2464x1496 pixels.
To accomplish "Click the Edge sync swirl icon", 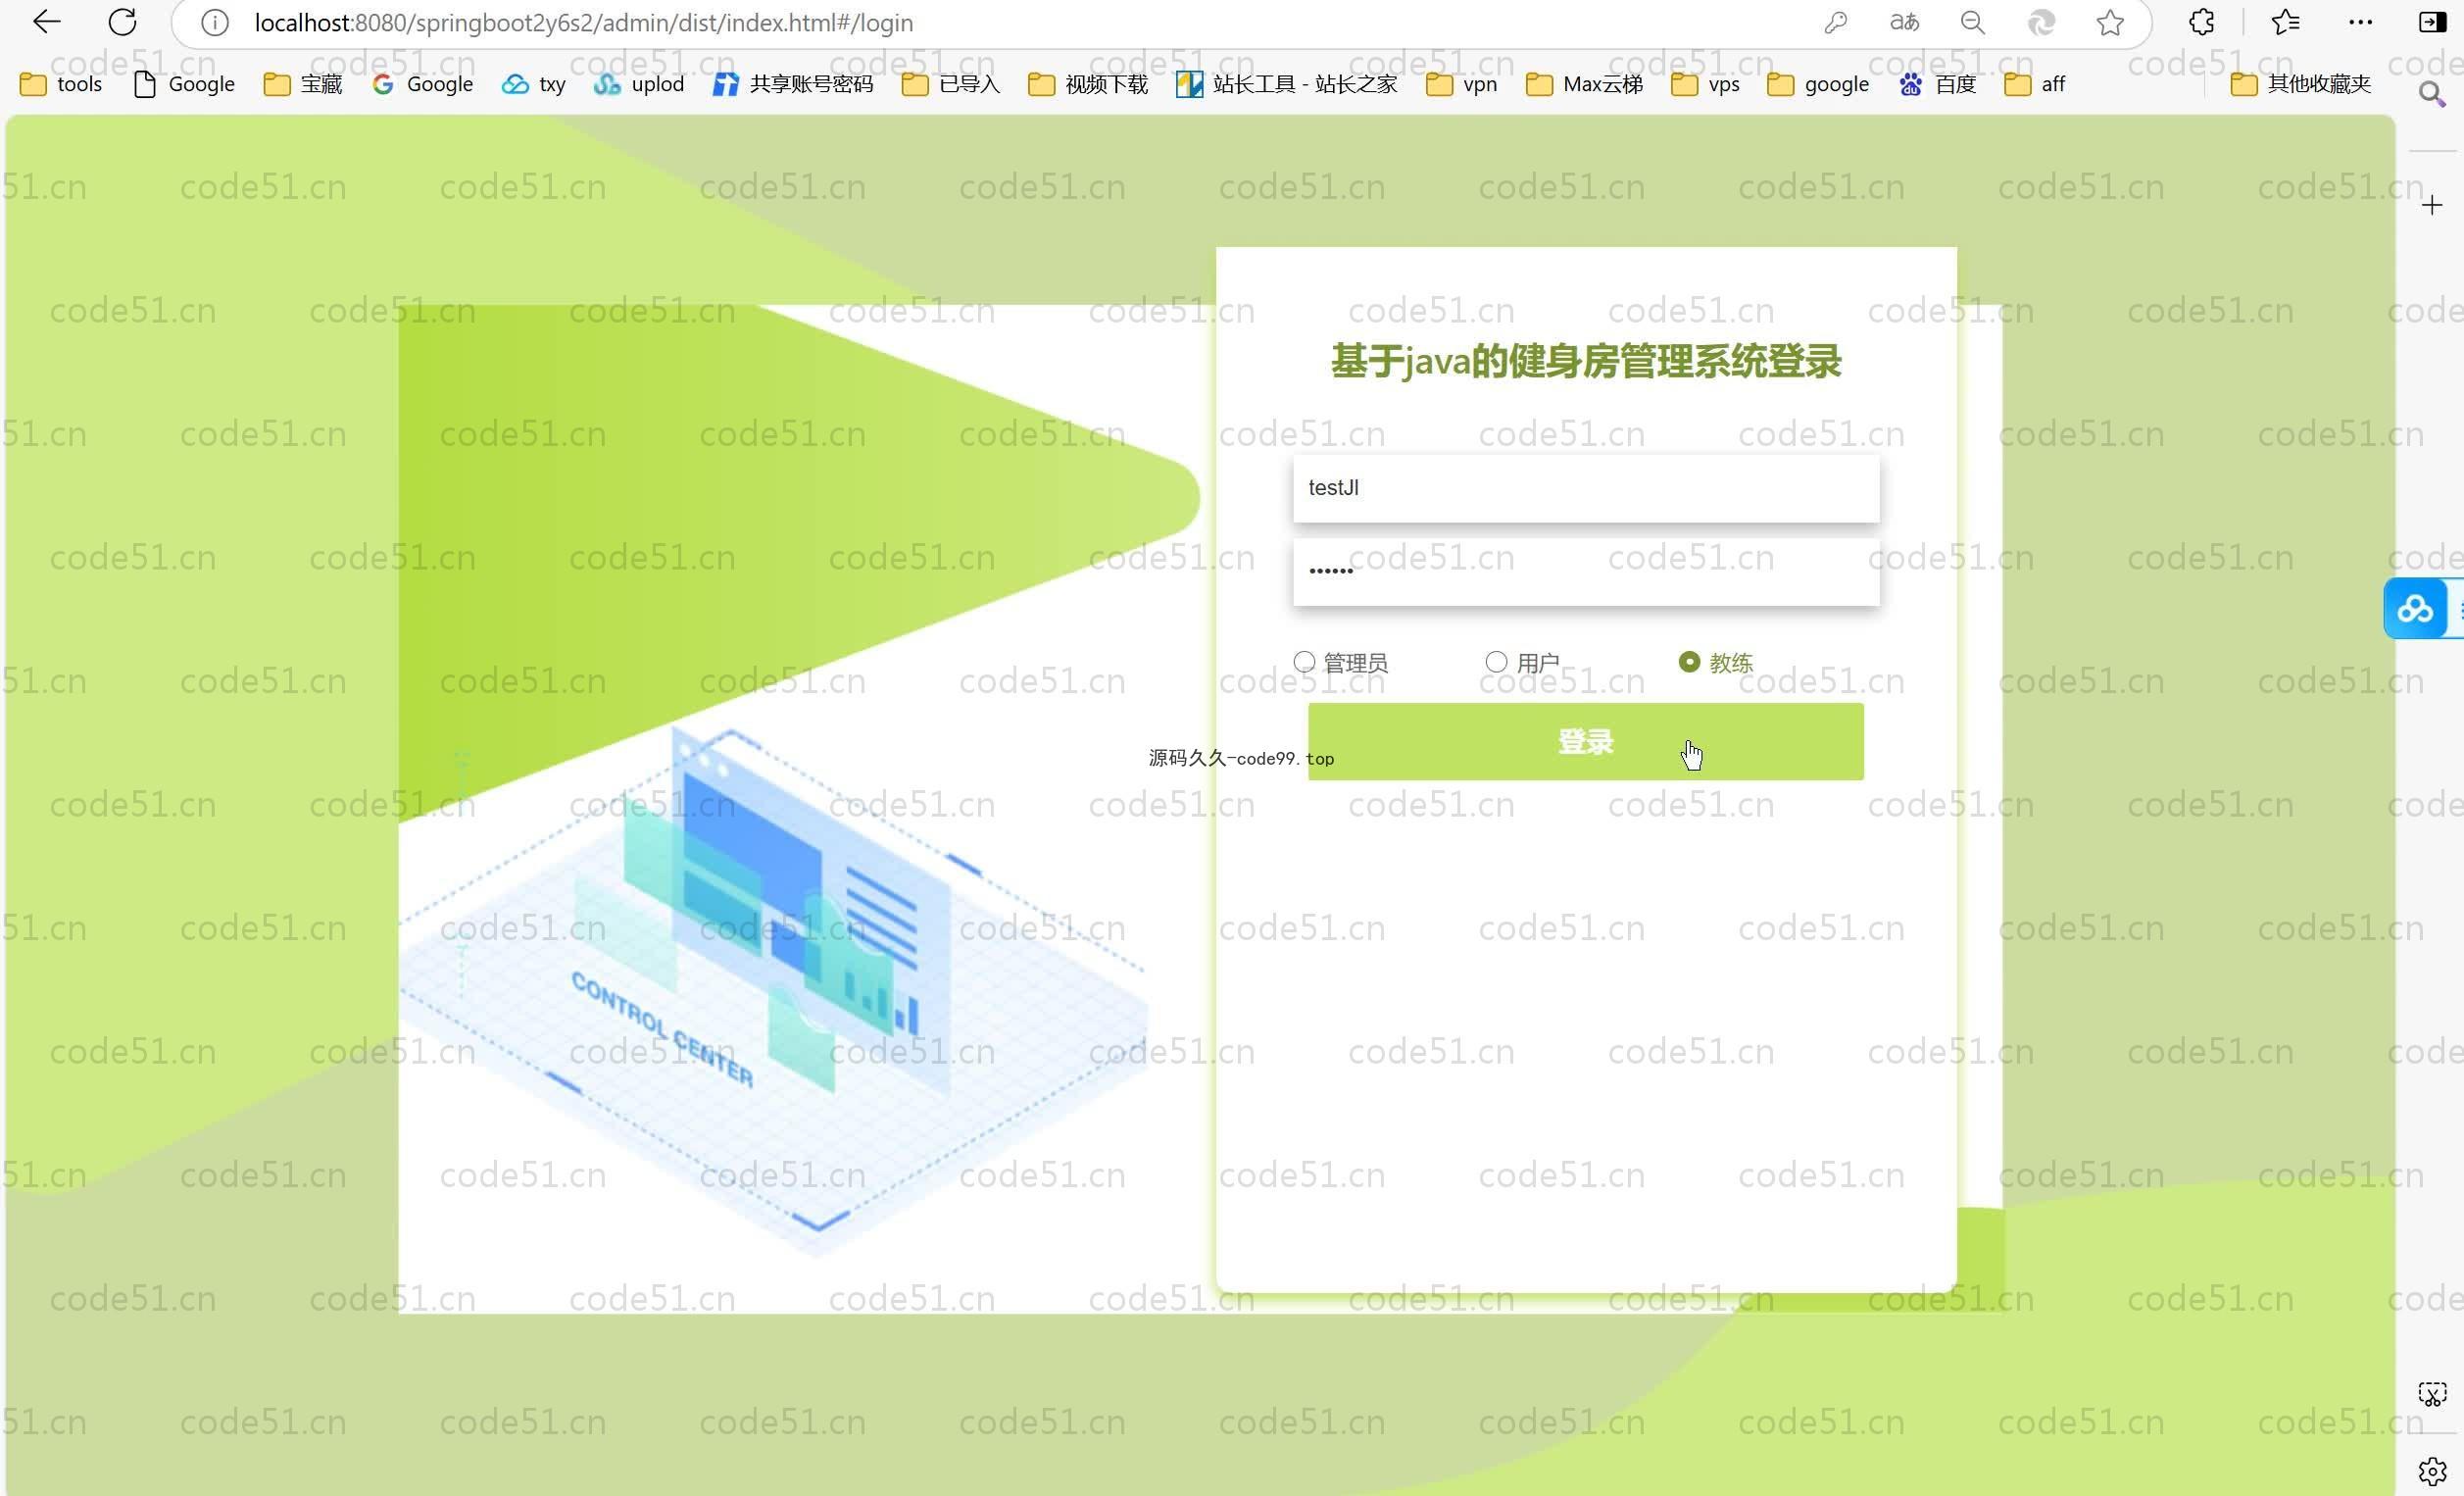I will click(x=2041, y=22).
